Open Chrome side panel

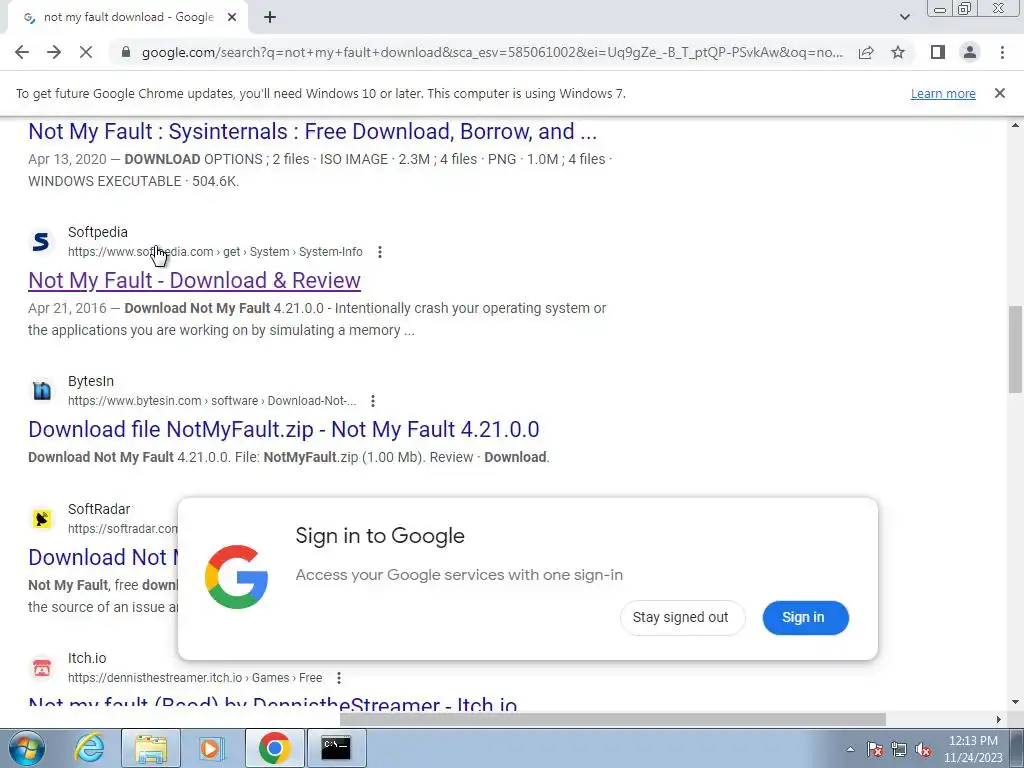938,52
